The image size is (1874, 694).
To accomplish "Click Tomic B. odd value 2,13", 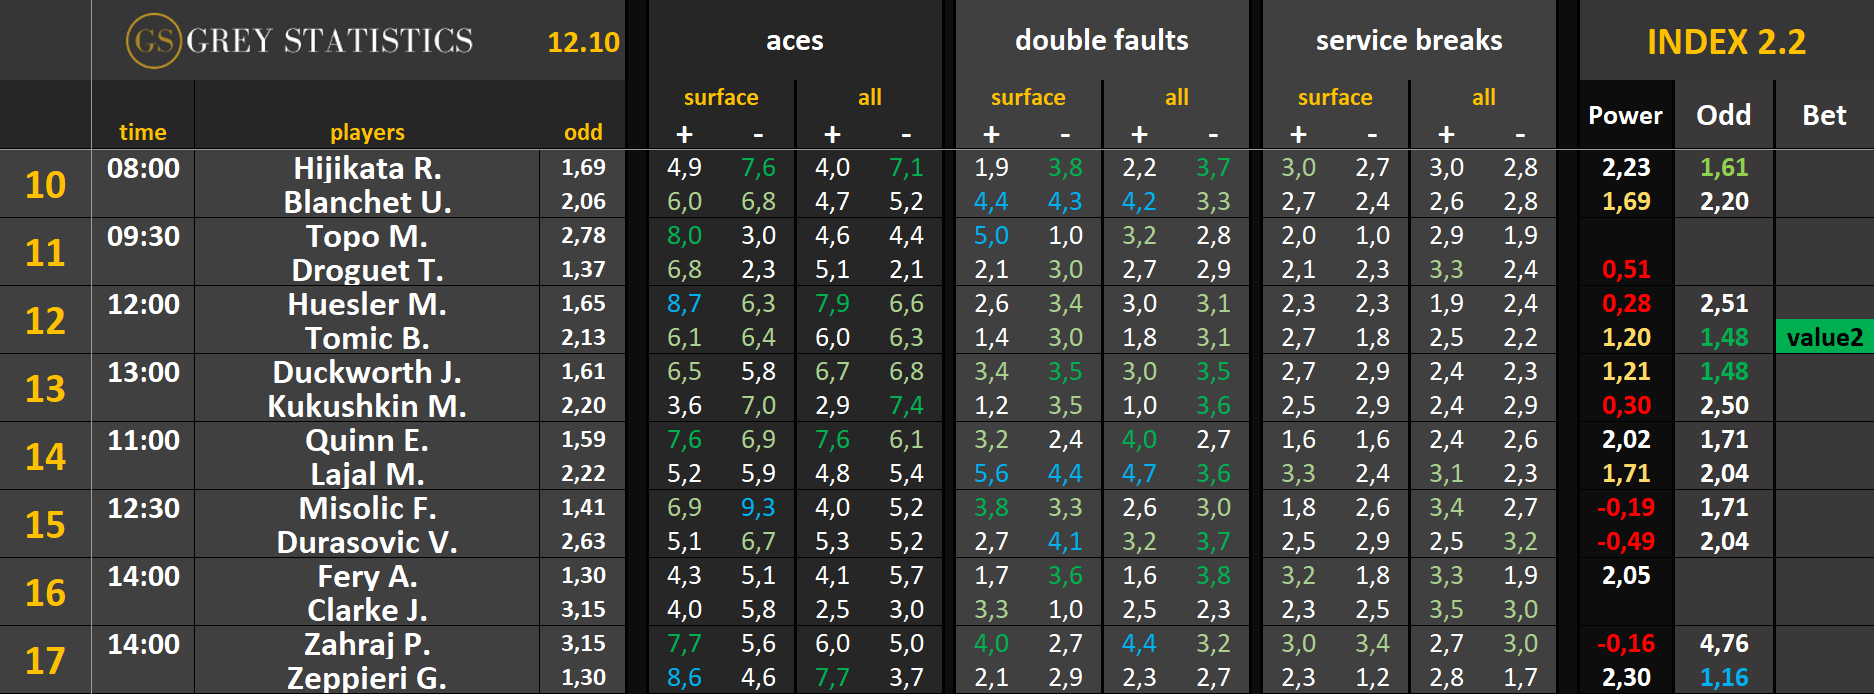I will 583,338.
